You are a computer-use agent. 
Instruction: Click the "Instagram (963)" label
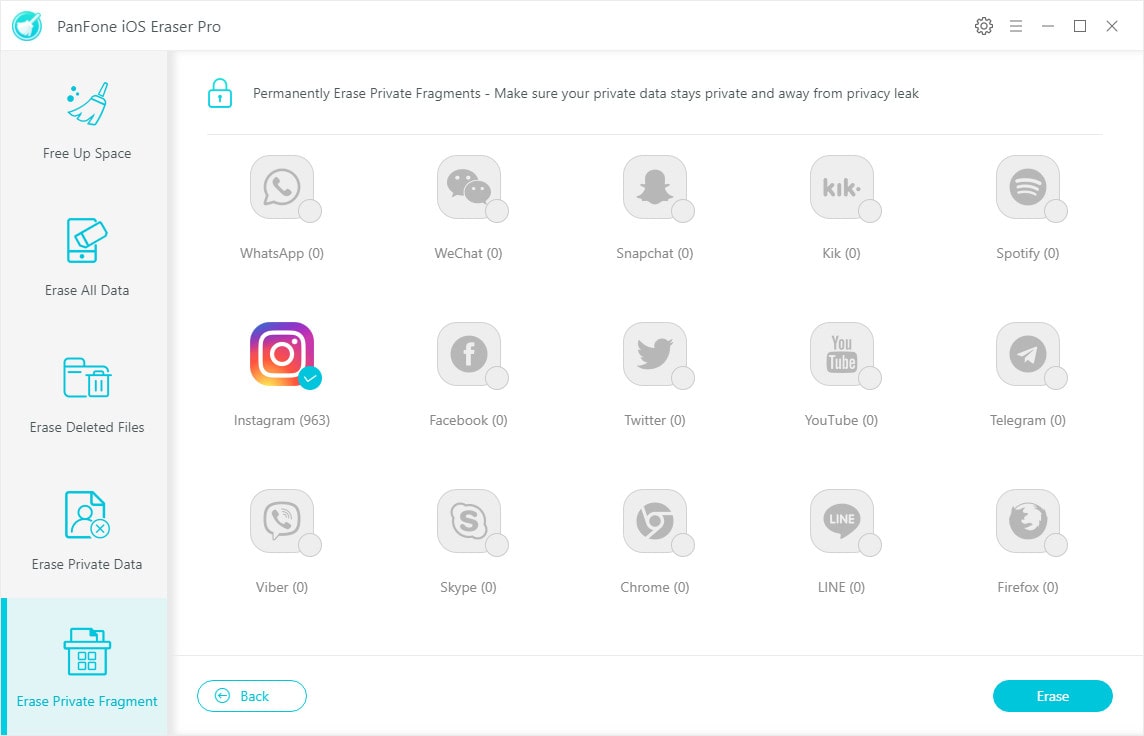point(282,420)
